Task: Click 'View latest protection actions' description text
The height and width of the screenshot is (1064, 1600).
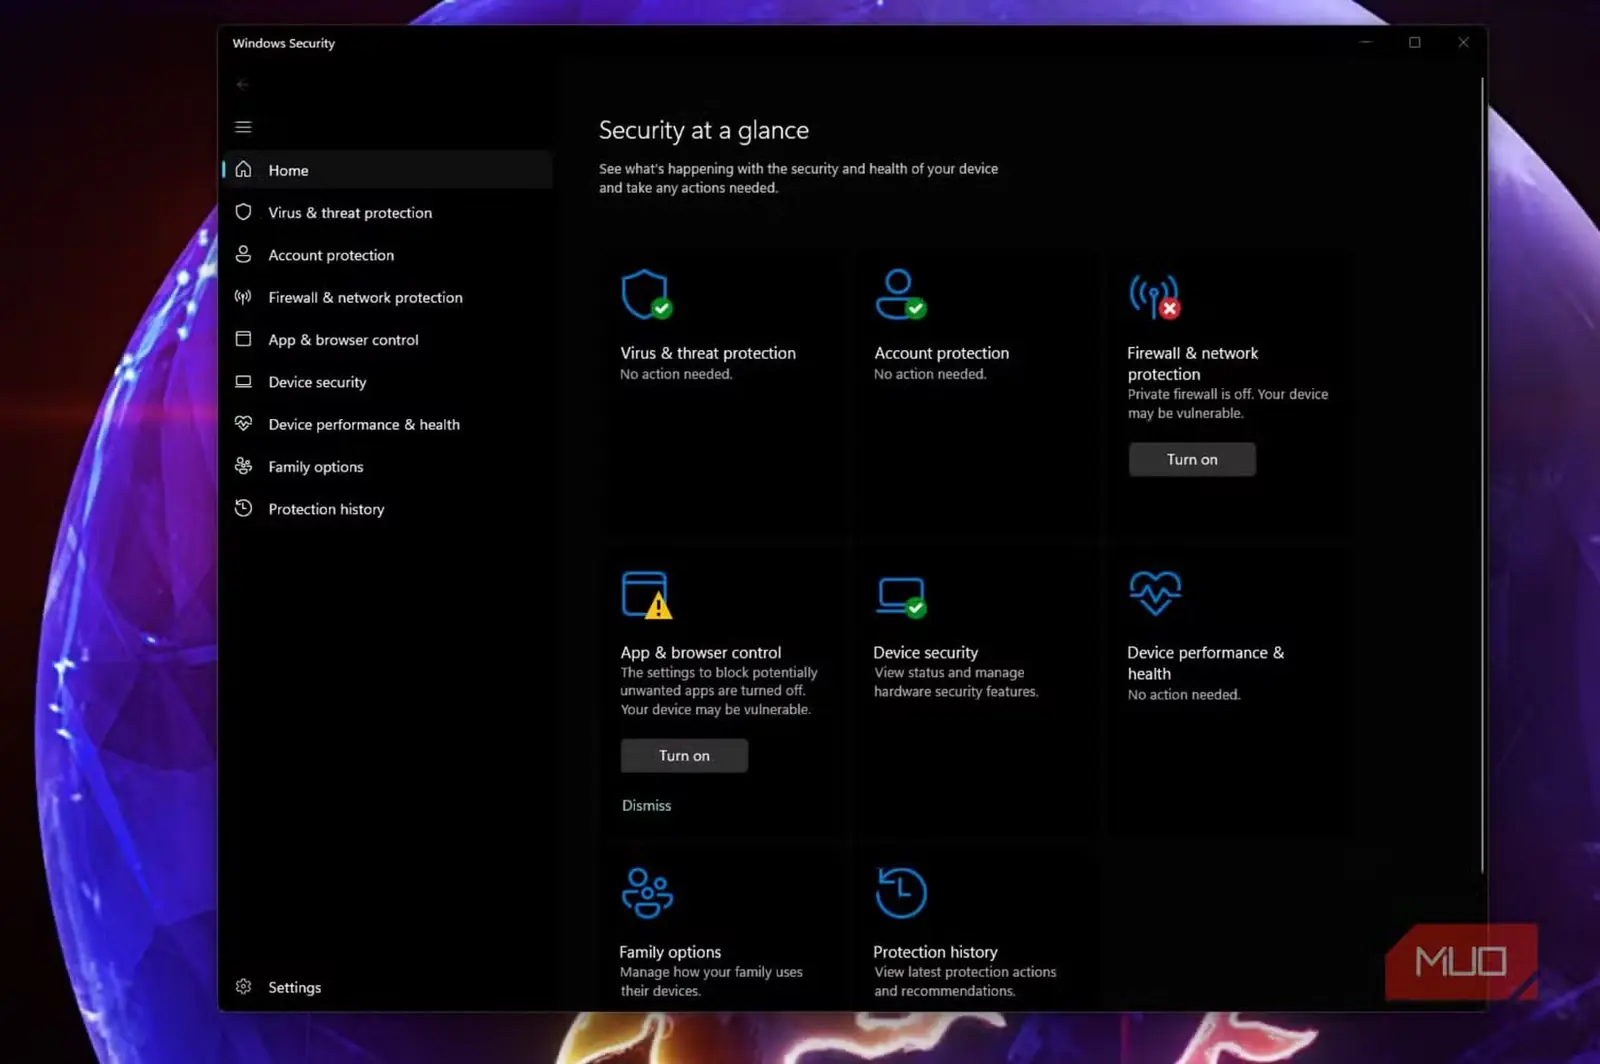Action: point(965,981)
